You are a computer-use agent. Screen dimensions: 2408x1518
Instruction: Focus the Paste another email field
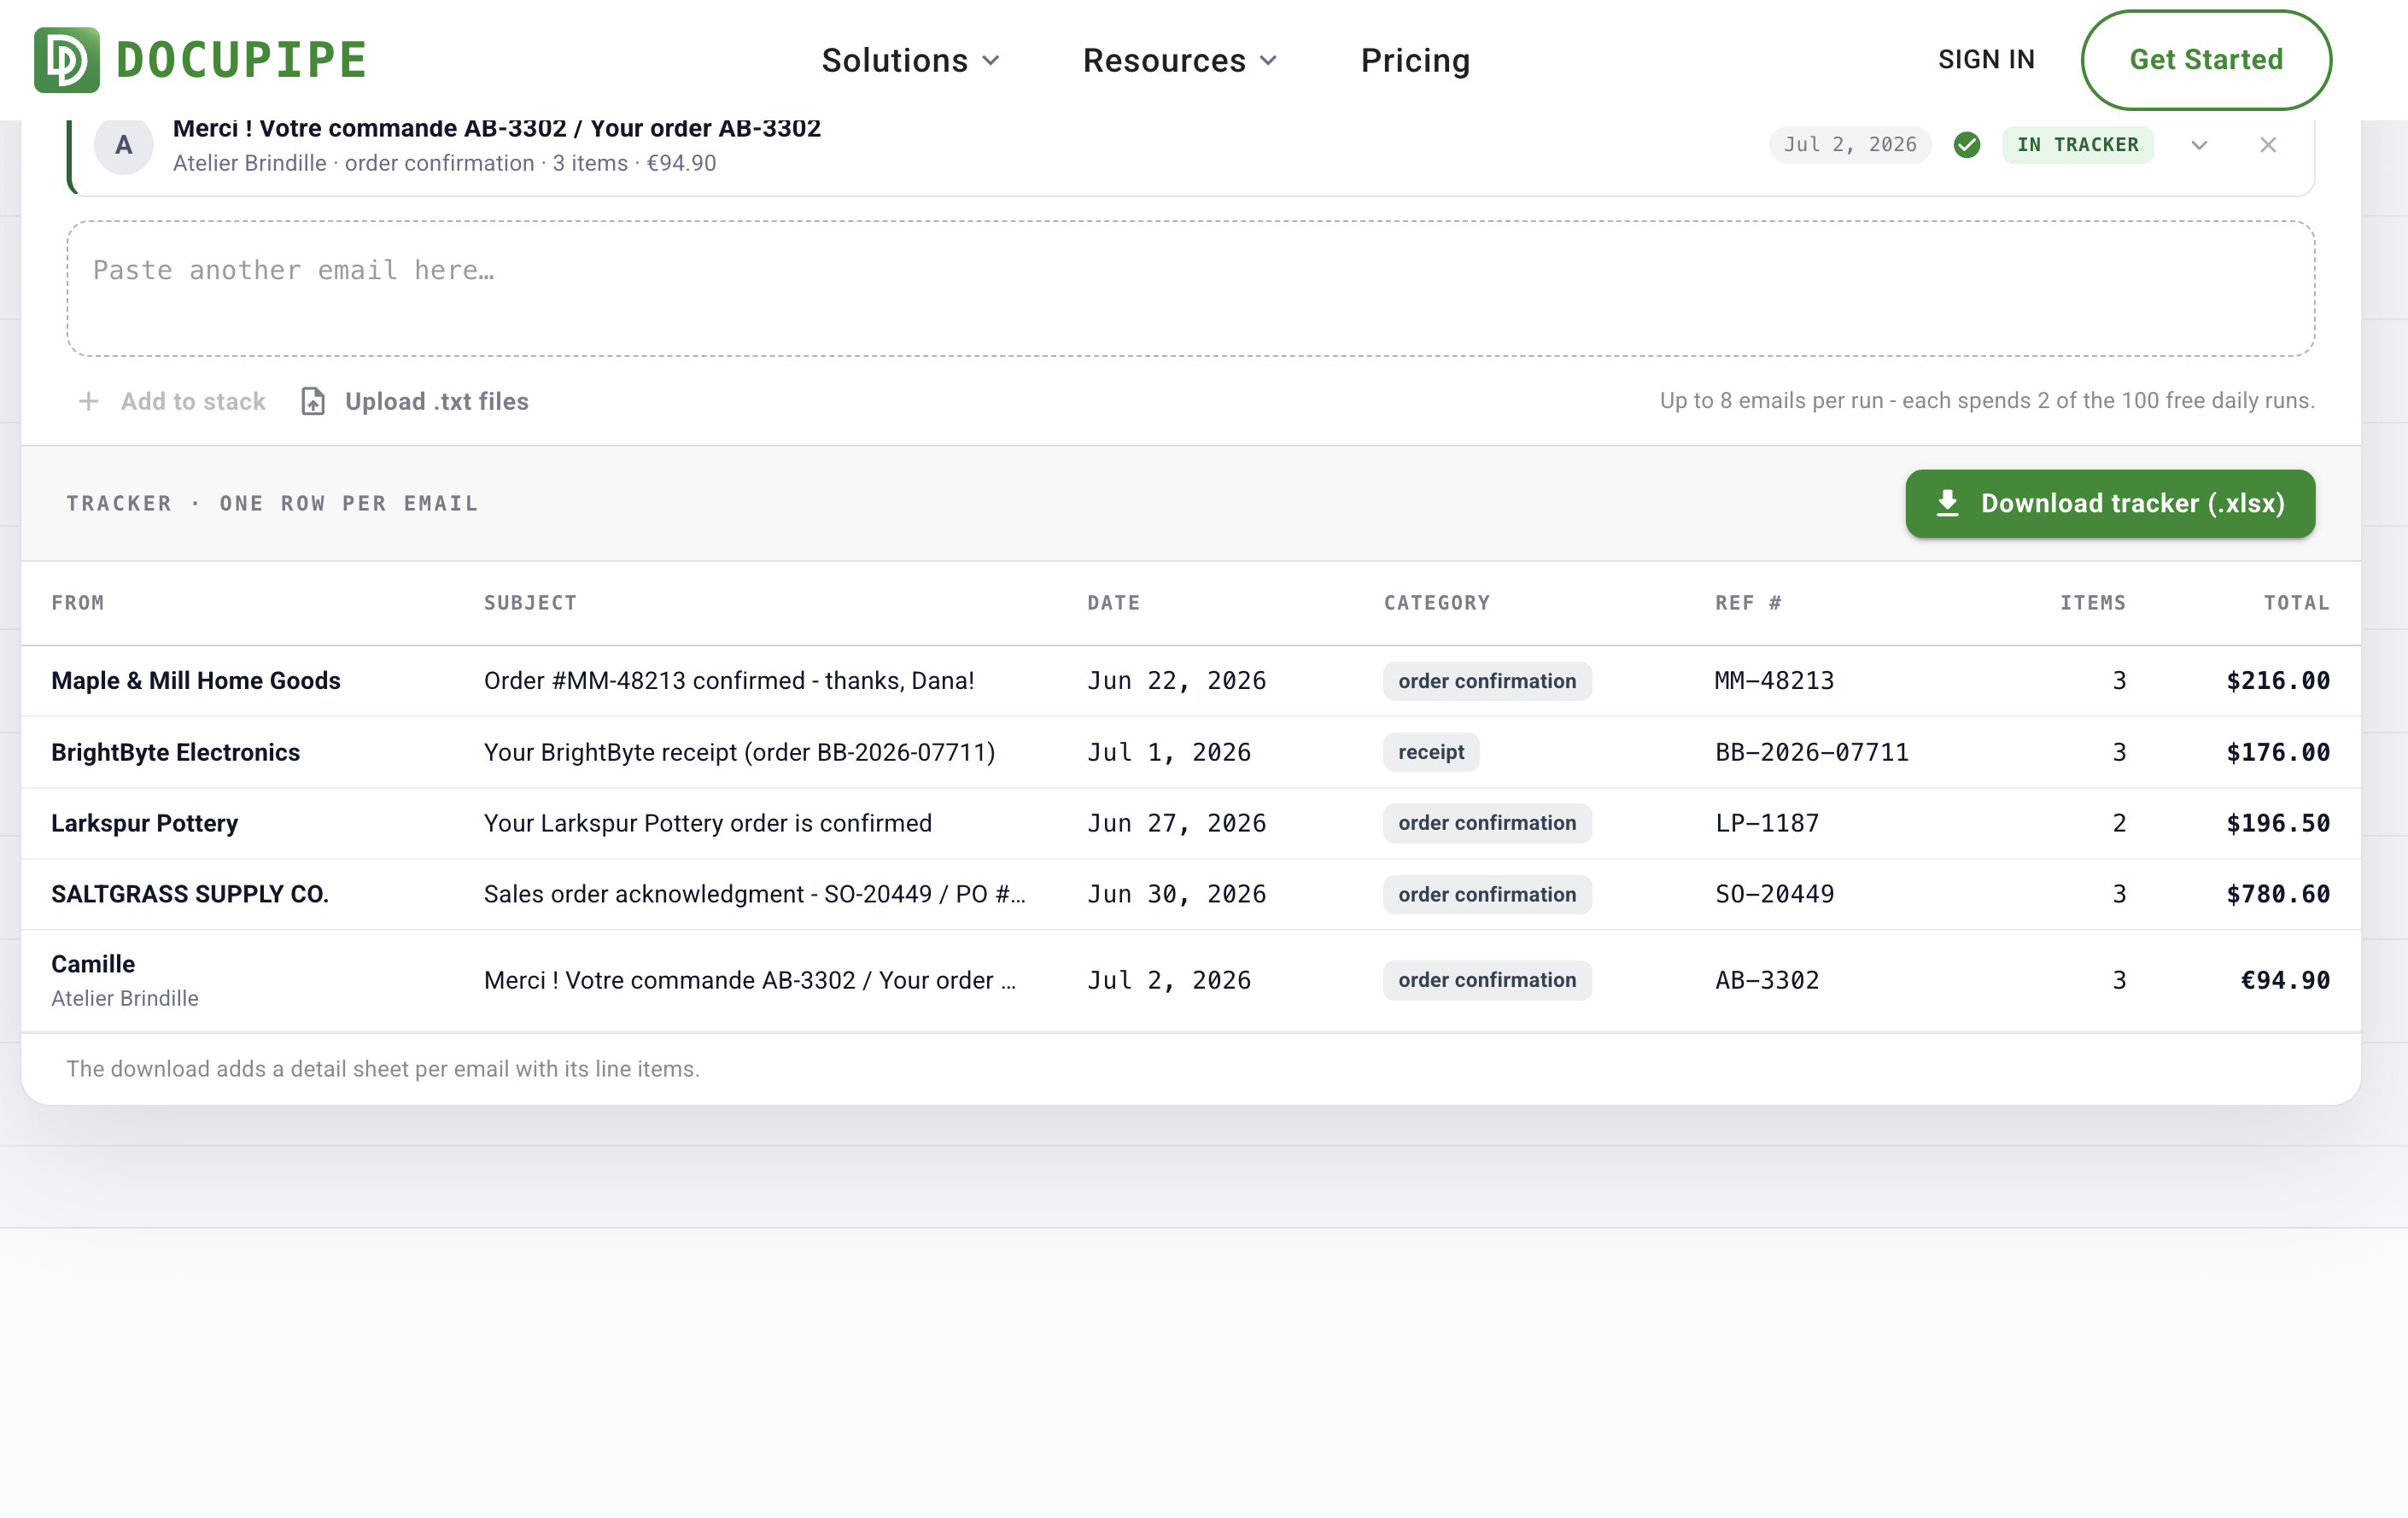(x=1190, y=288)
